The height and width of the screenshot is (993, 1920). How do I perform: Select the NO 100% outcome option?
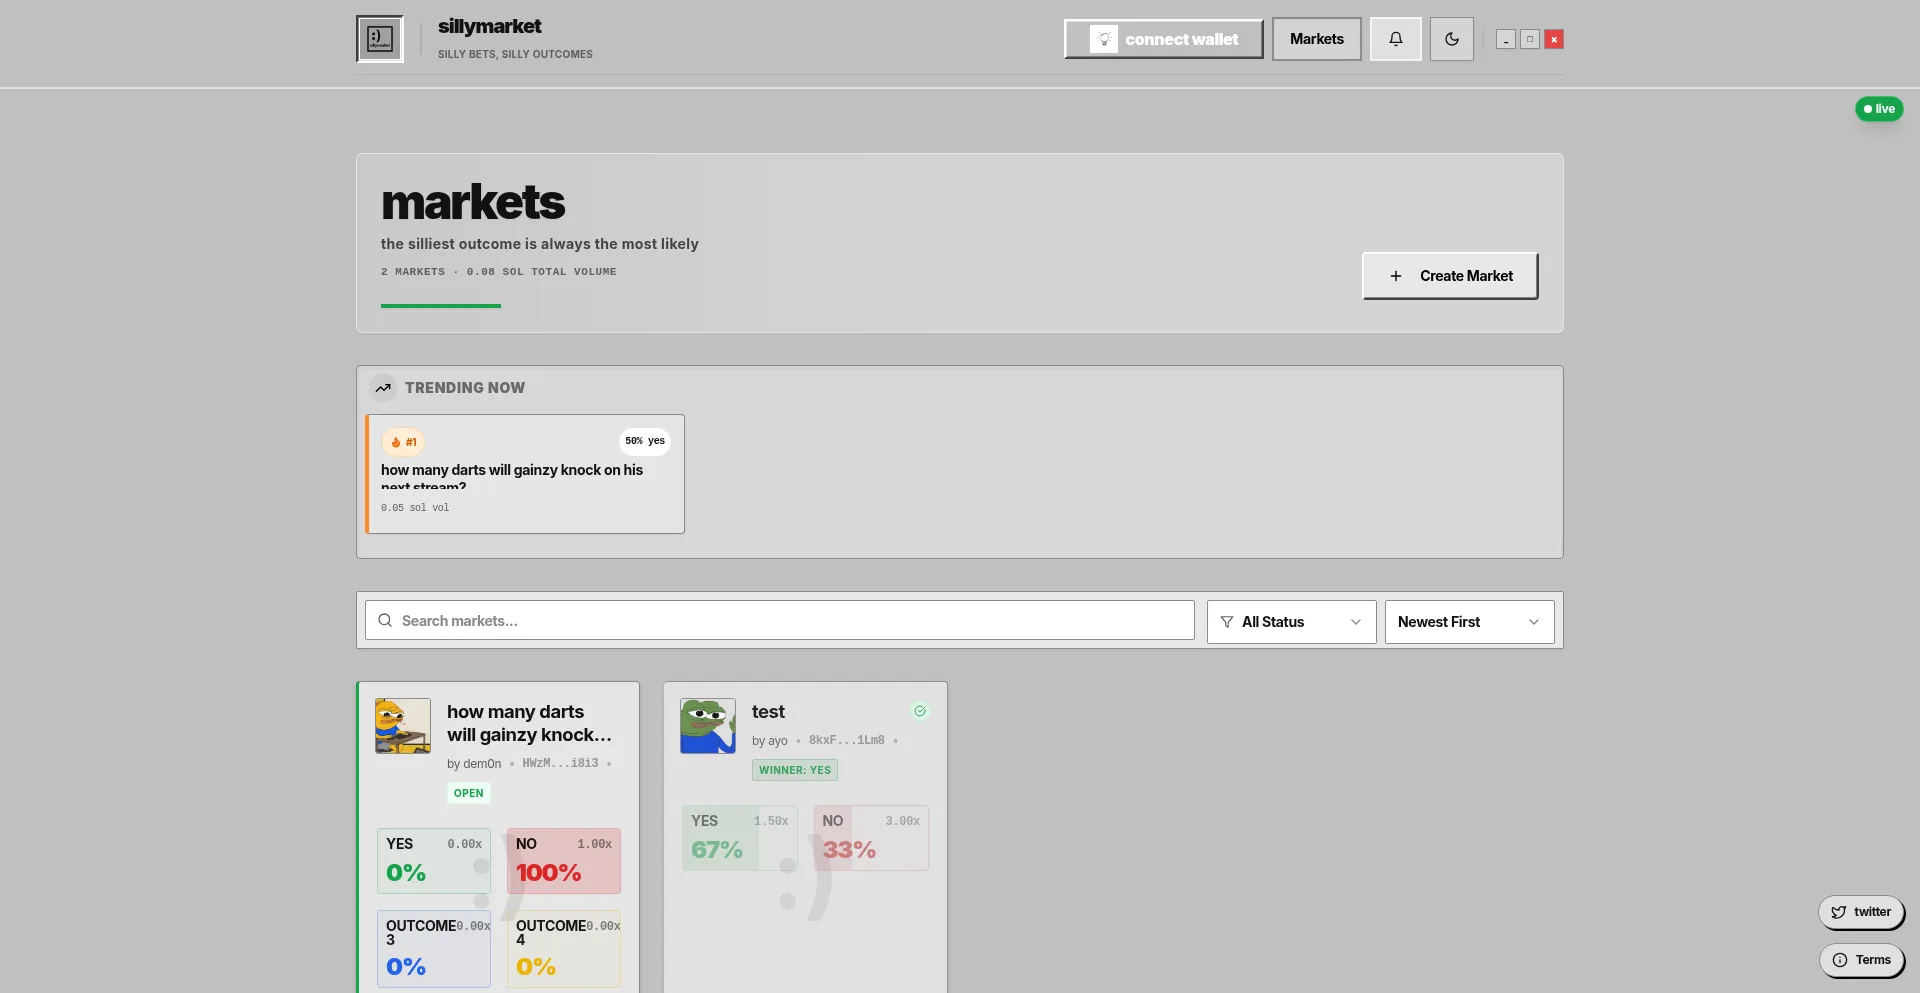[x=563, y=860]
